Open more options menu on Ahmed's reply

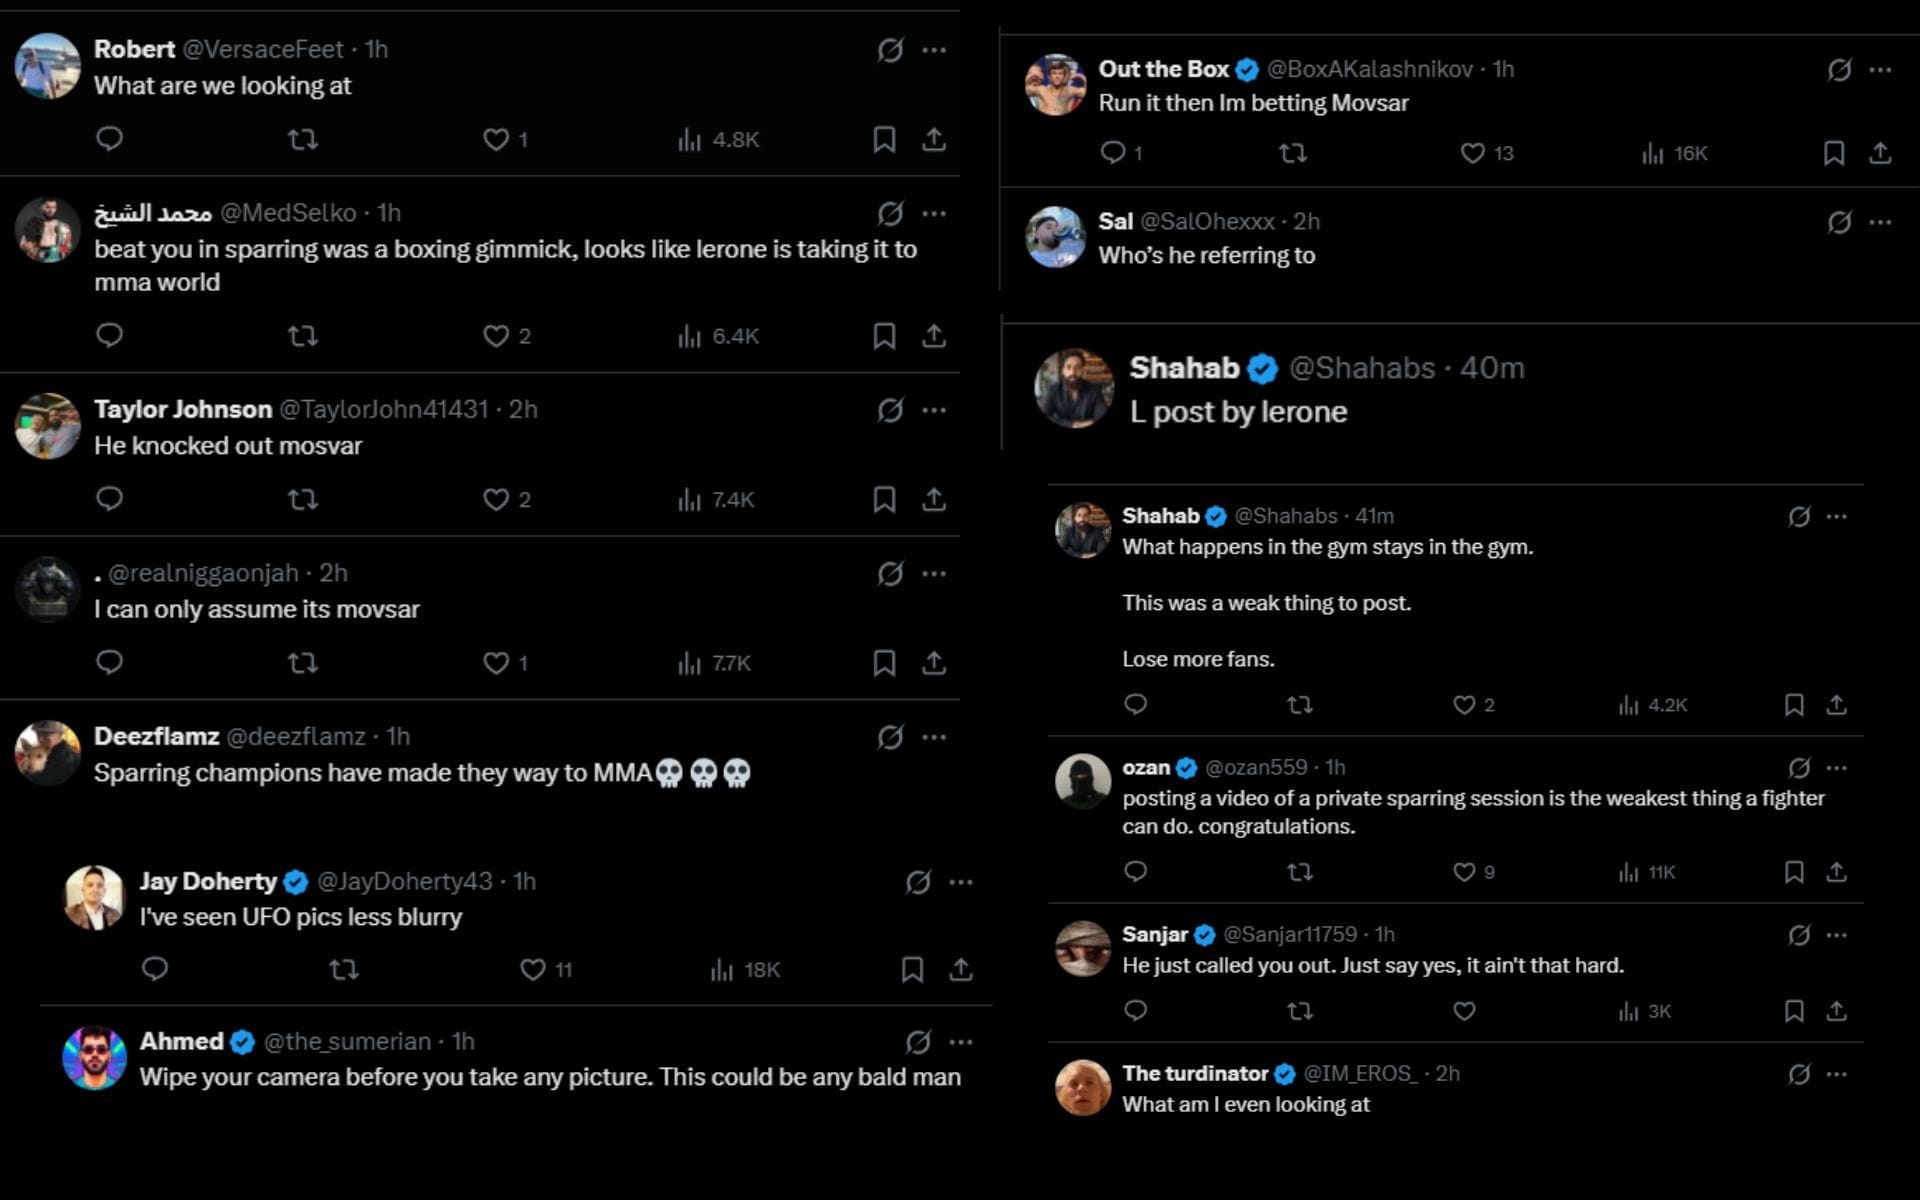pyautogui.click(x=962, y=1041)
